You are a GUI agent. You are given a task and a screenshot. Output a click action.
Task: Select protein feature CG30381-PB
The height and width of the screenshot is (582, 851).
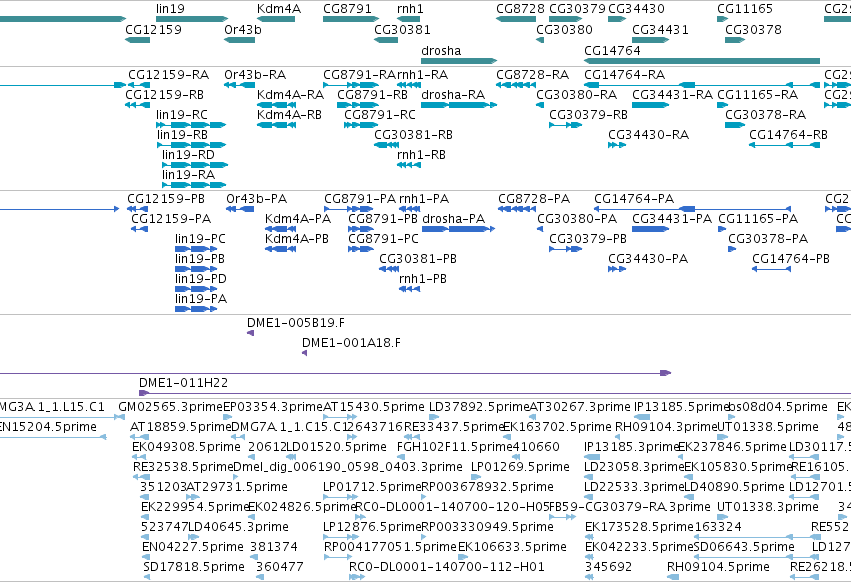coord(389,269)
